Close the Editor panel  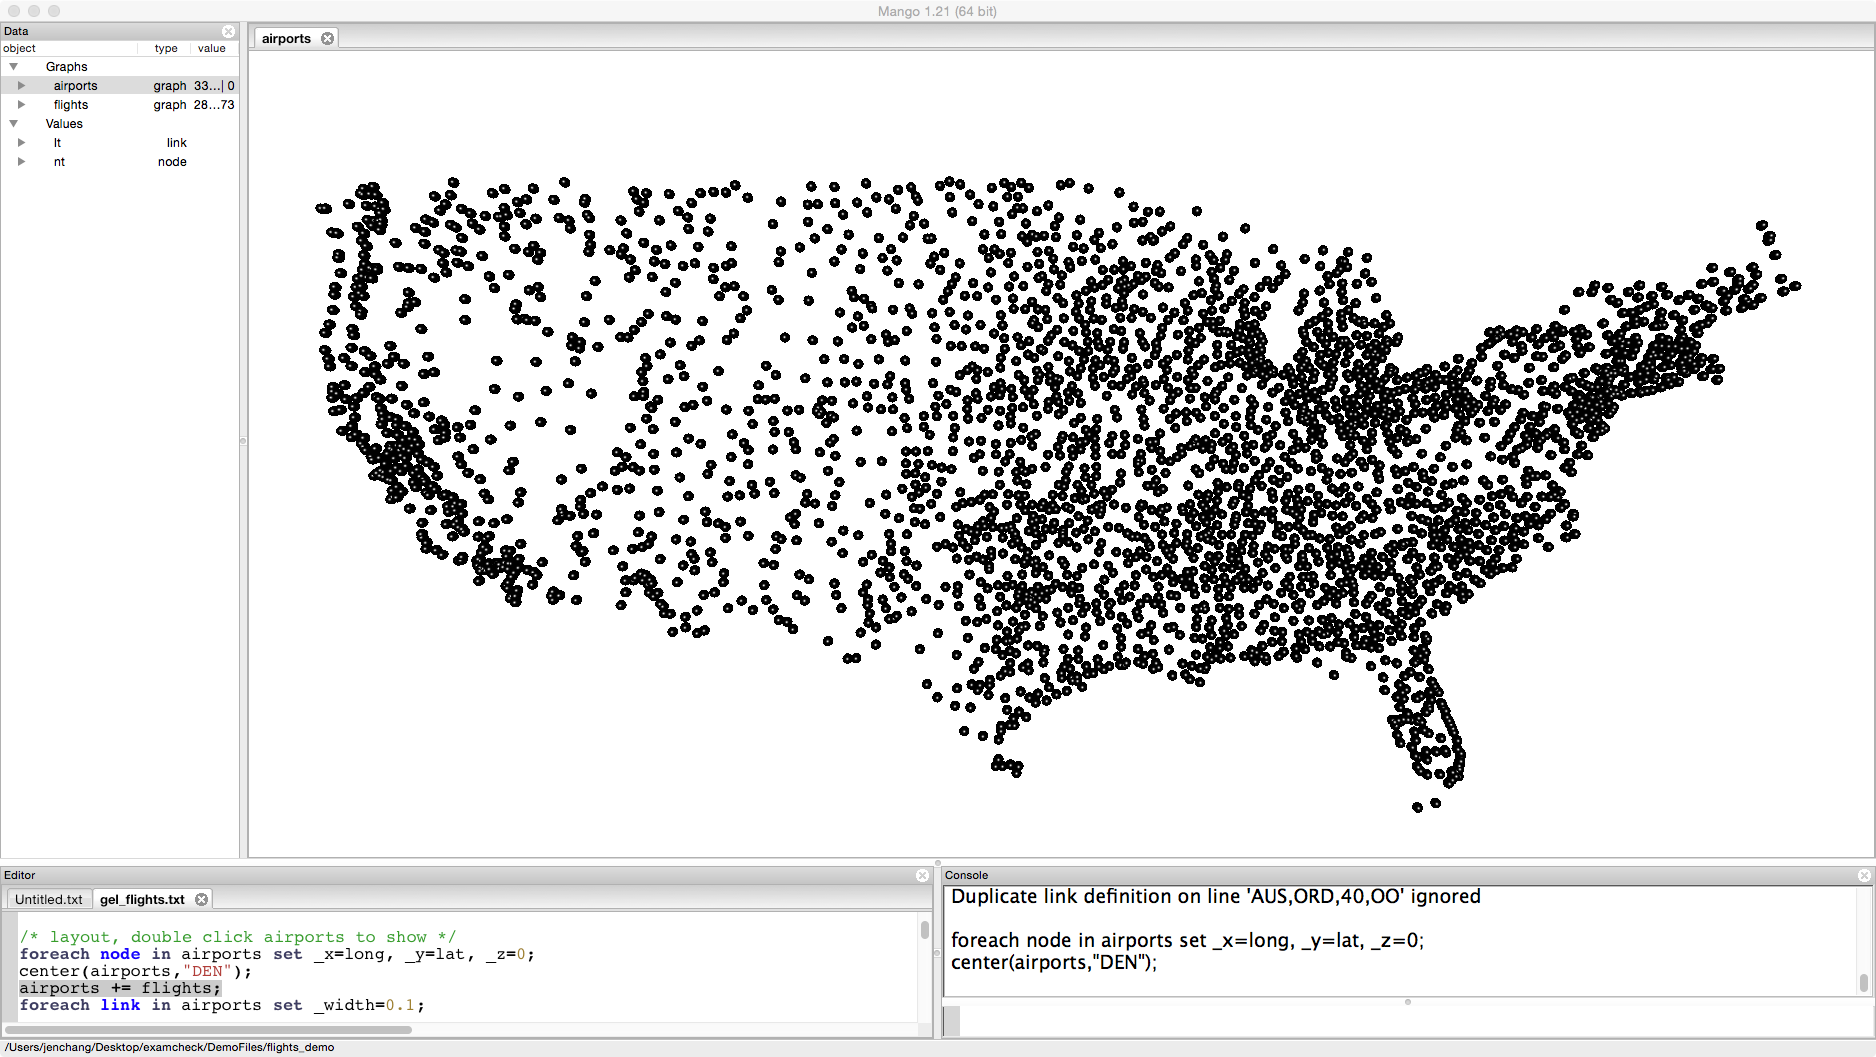pyautogui.click(x=922, y=875)
